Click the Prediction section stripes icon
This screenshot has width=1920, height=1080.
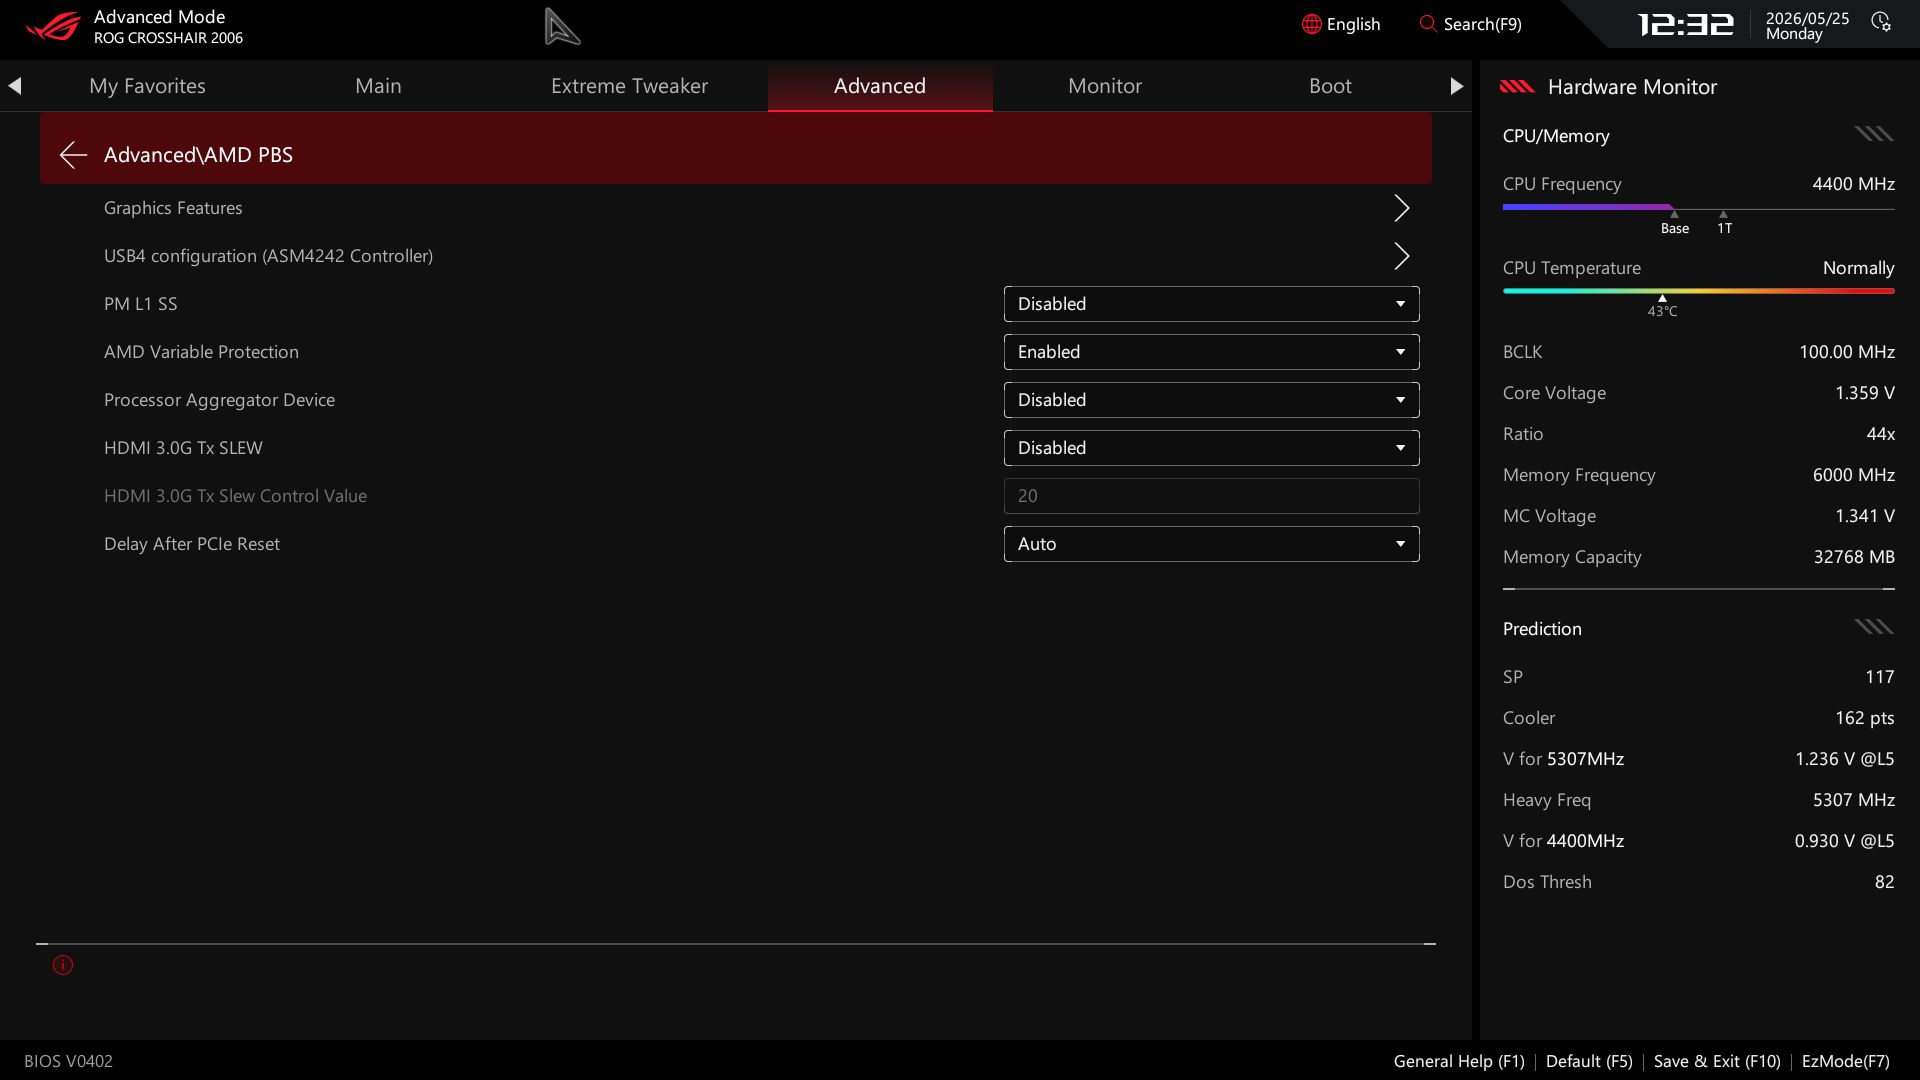[1874, 627]
